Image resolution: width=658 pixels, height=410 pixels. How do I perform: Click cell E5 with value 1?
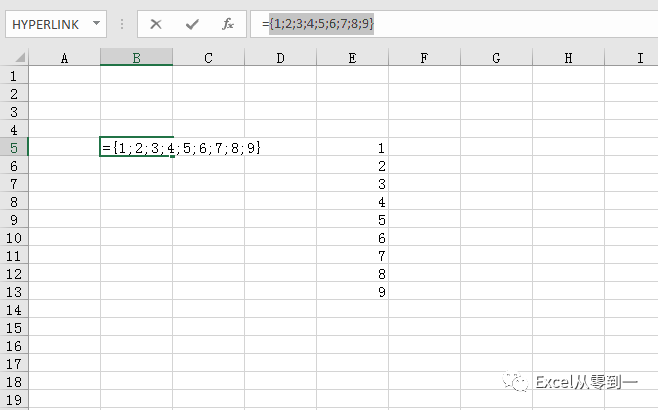pyautogui.click(x=352, y=148)
